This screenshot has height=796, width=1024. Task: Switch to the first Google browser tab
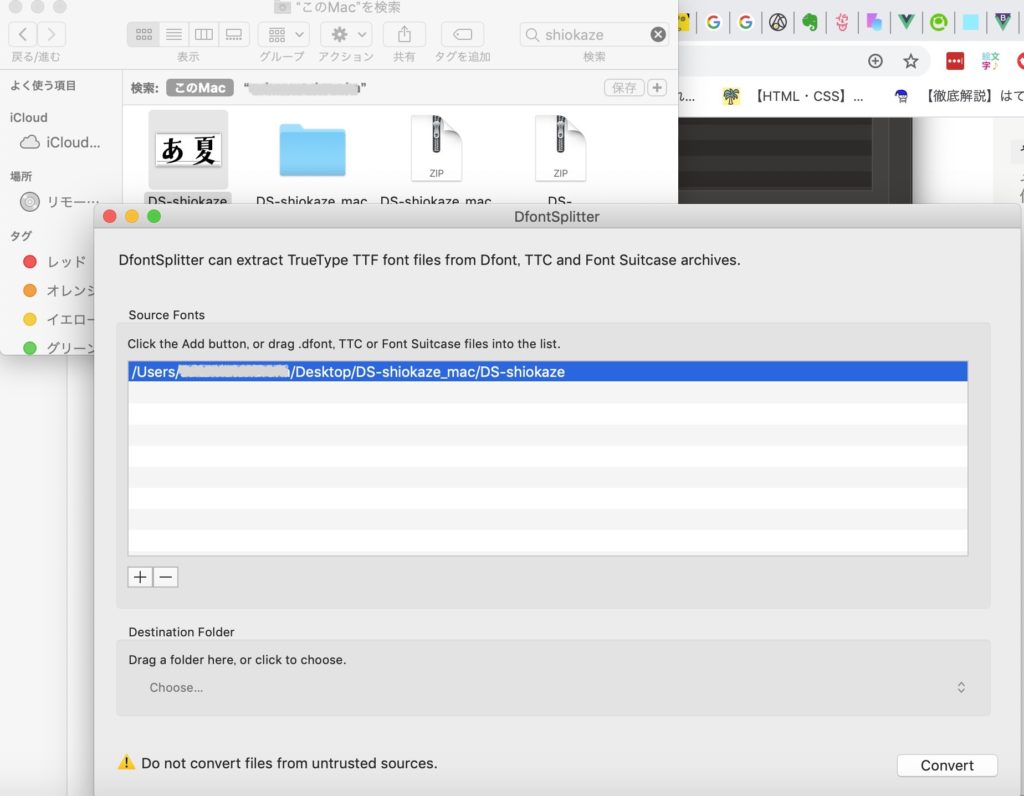click(713, 23)
